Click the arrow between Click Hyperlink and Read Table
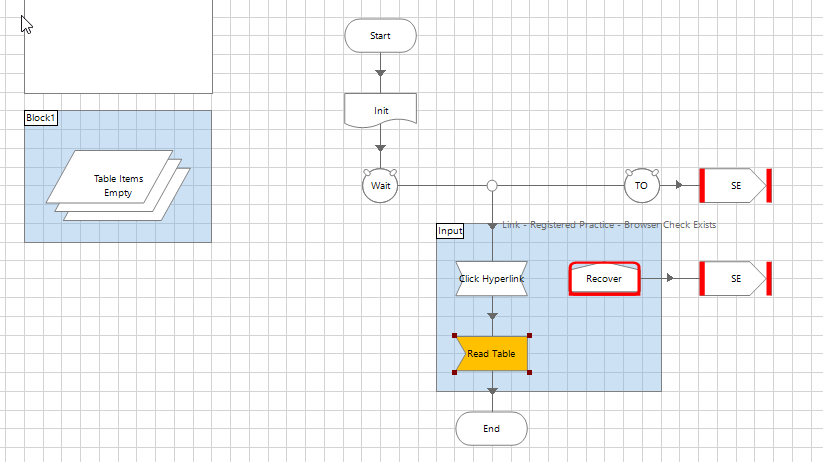This screenshot has width=823, height=462. point(492,316)
